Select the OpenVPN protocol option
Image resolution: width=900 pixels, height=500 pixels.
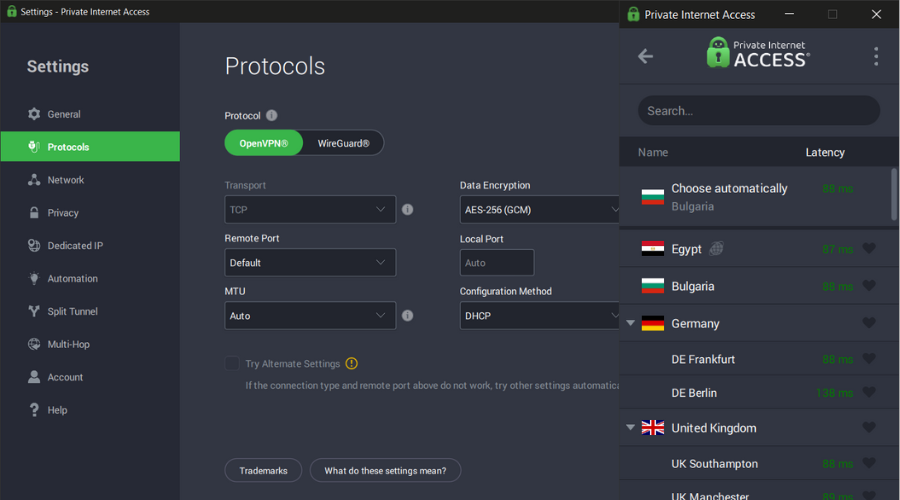[263, 143]
